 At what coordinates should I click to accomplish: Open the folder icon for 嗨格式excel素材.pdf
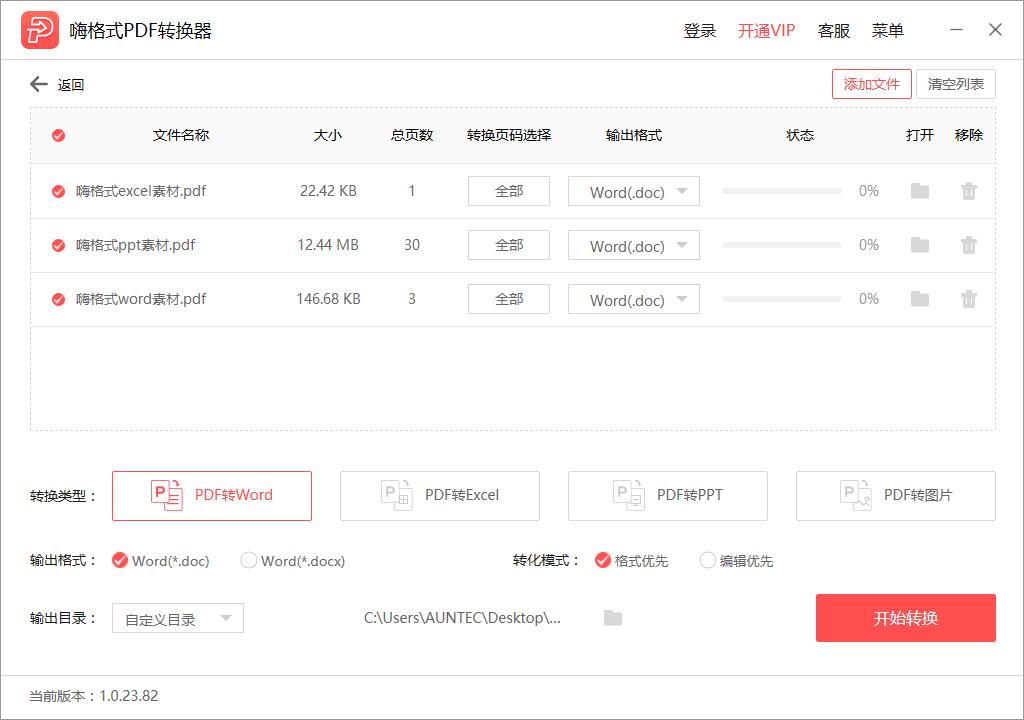[919, 191]
